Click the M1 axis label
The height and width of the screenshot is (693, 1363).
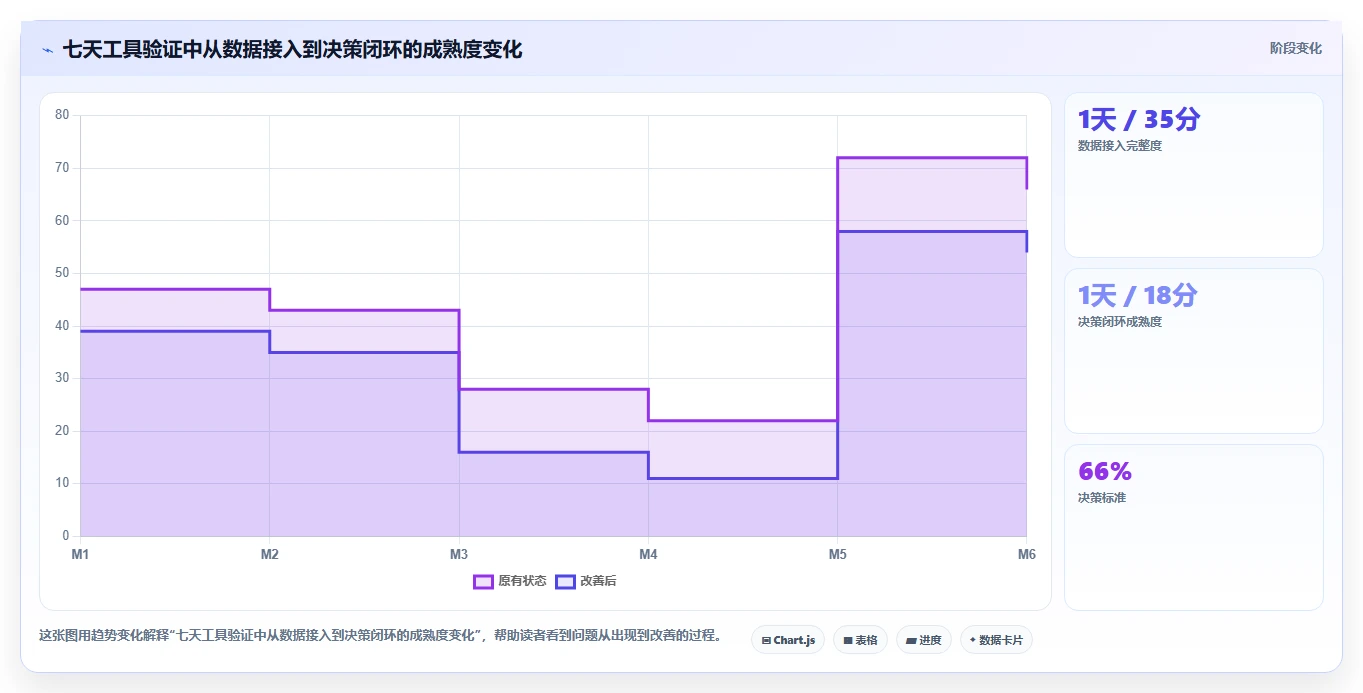pyautogui.click(x=80, y=554)
